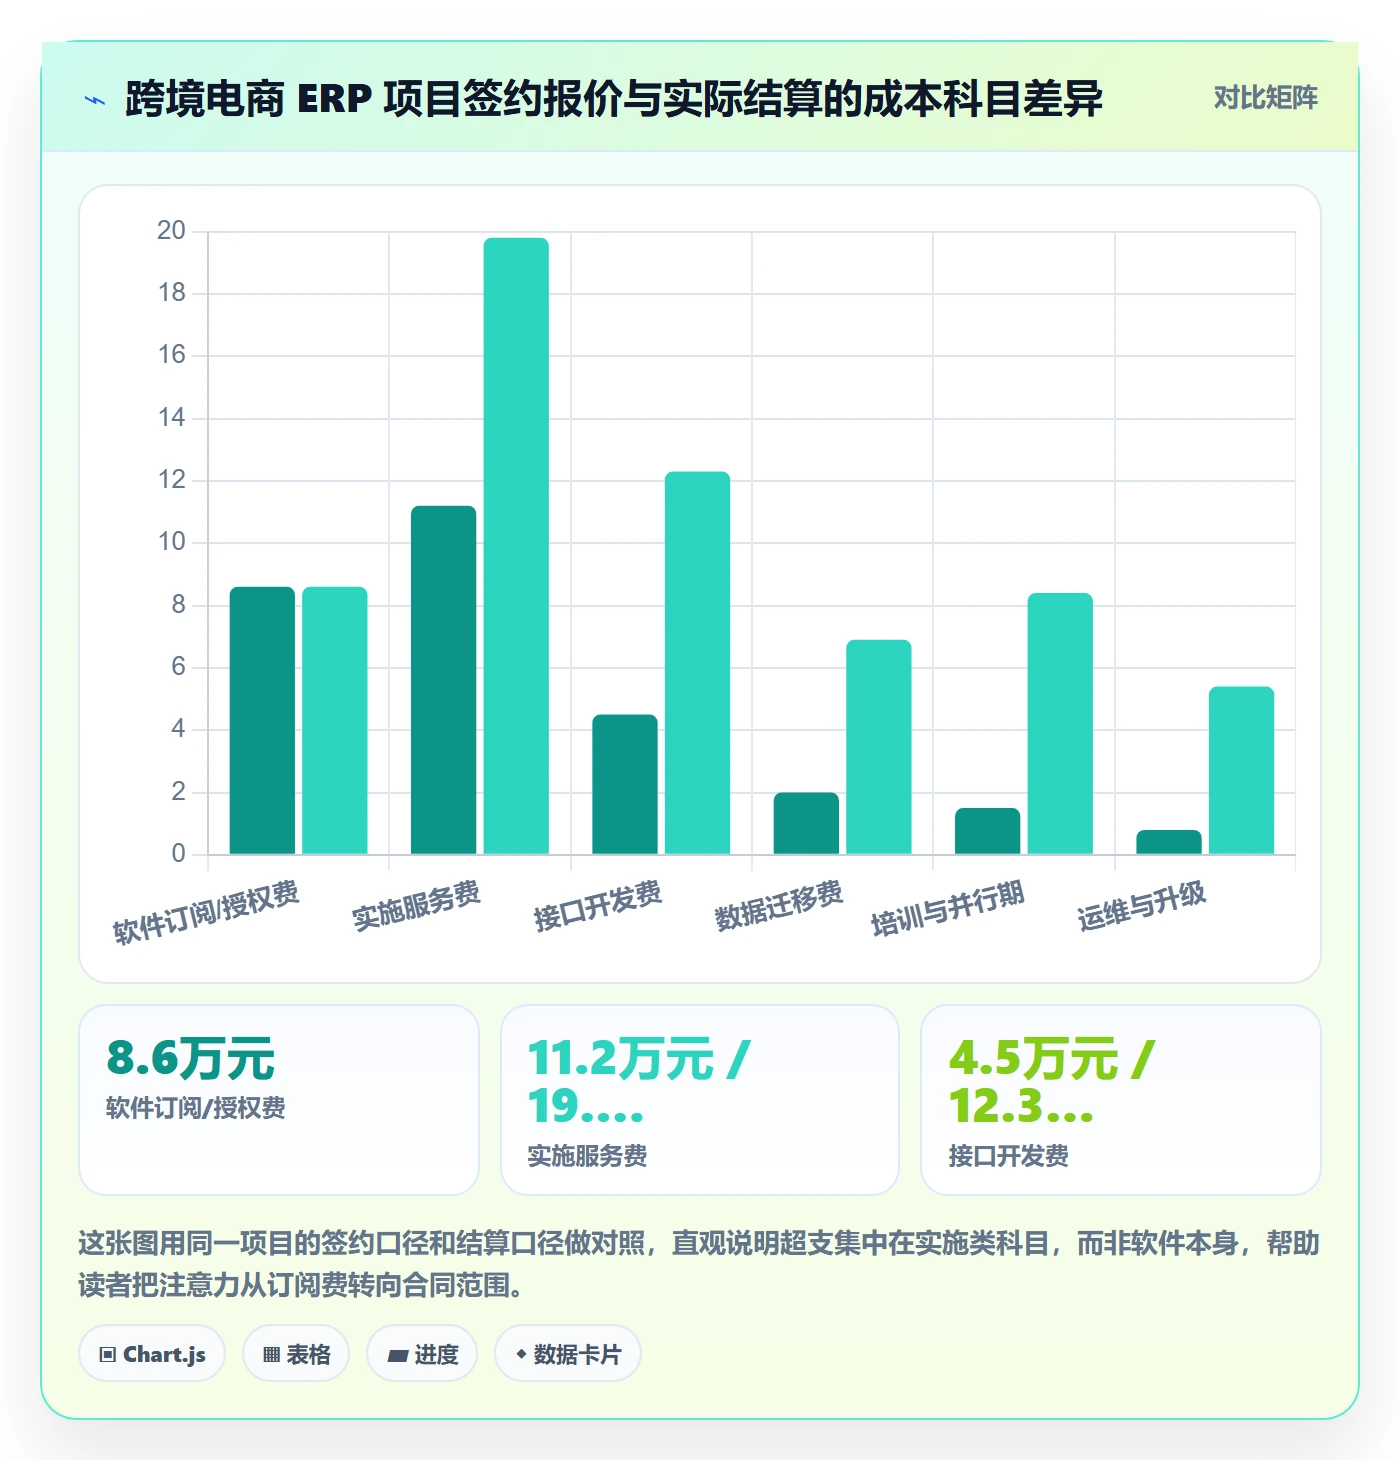
Task: Click the dark green bar for 运维与升级
Action: click(x=1169, y=842)
